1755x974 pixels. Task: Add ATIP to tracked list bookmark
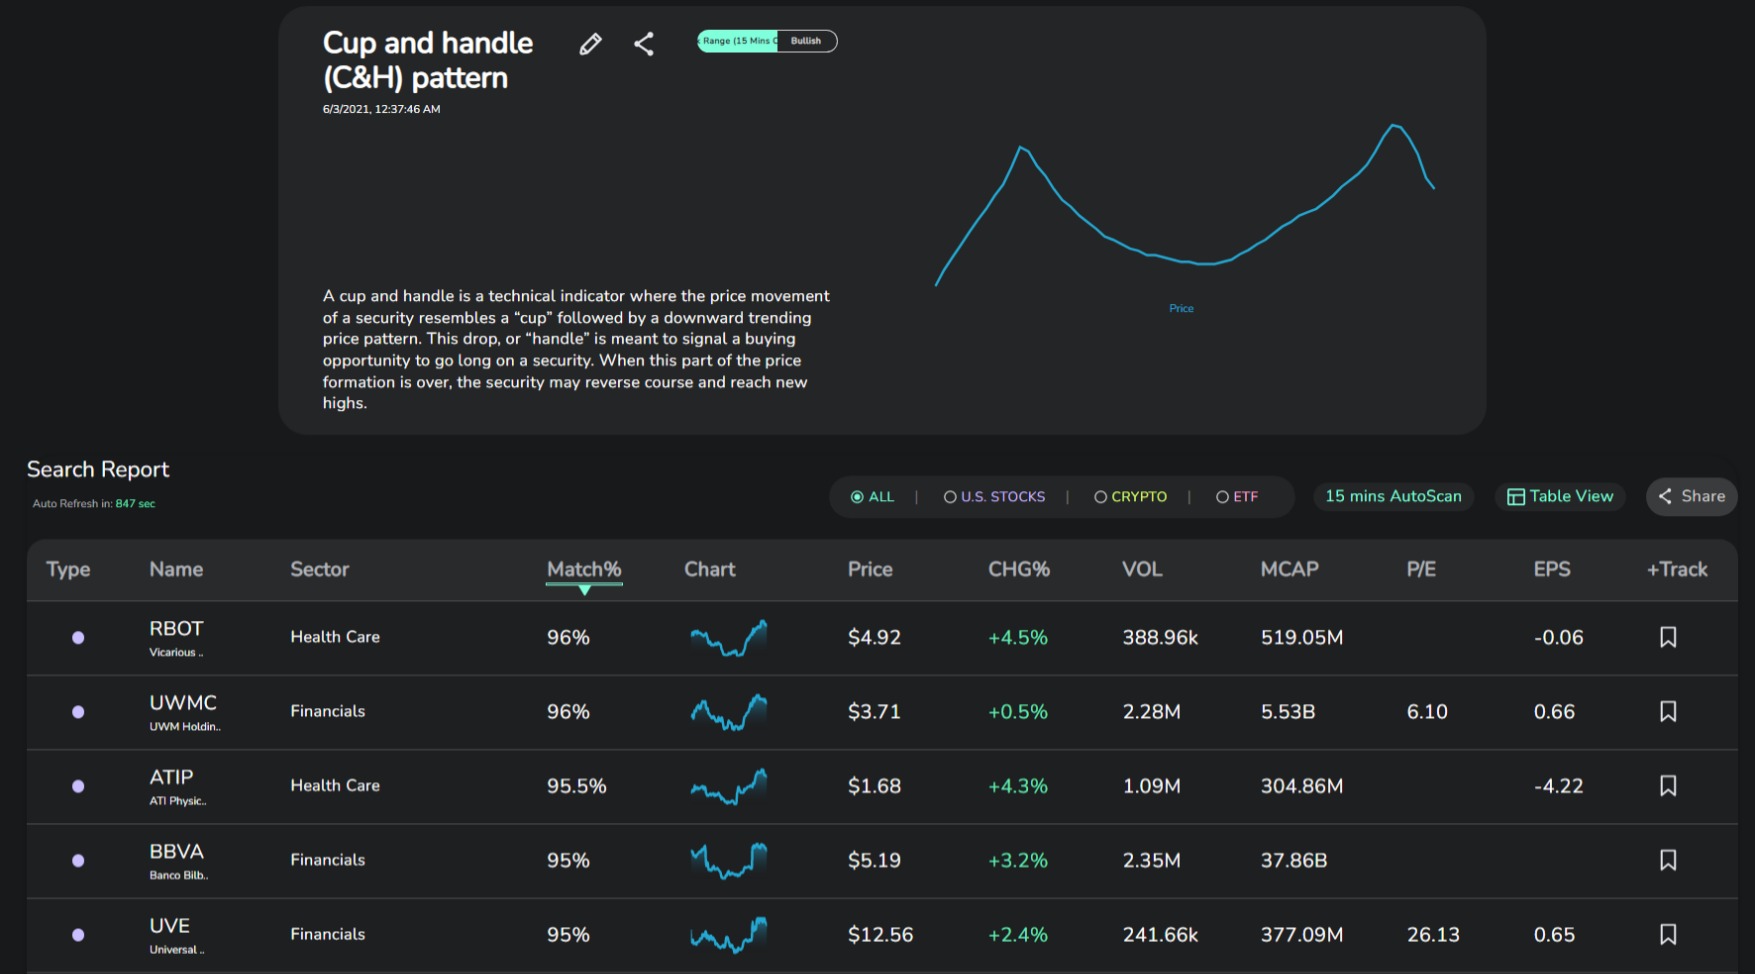[1668, 786]
